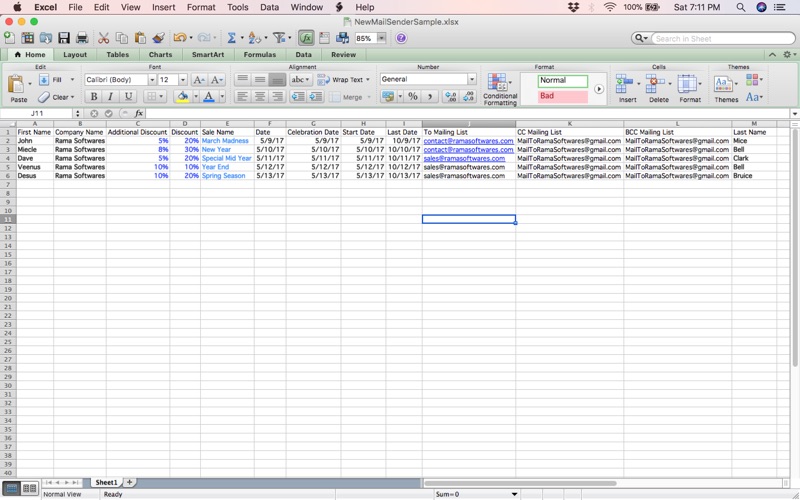Viewport: 800px width, 500px height.
Task: Align text to bottom
Action: (x=277, y=80)
